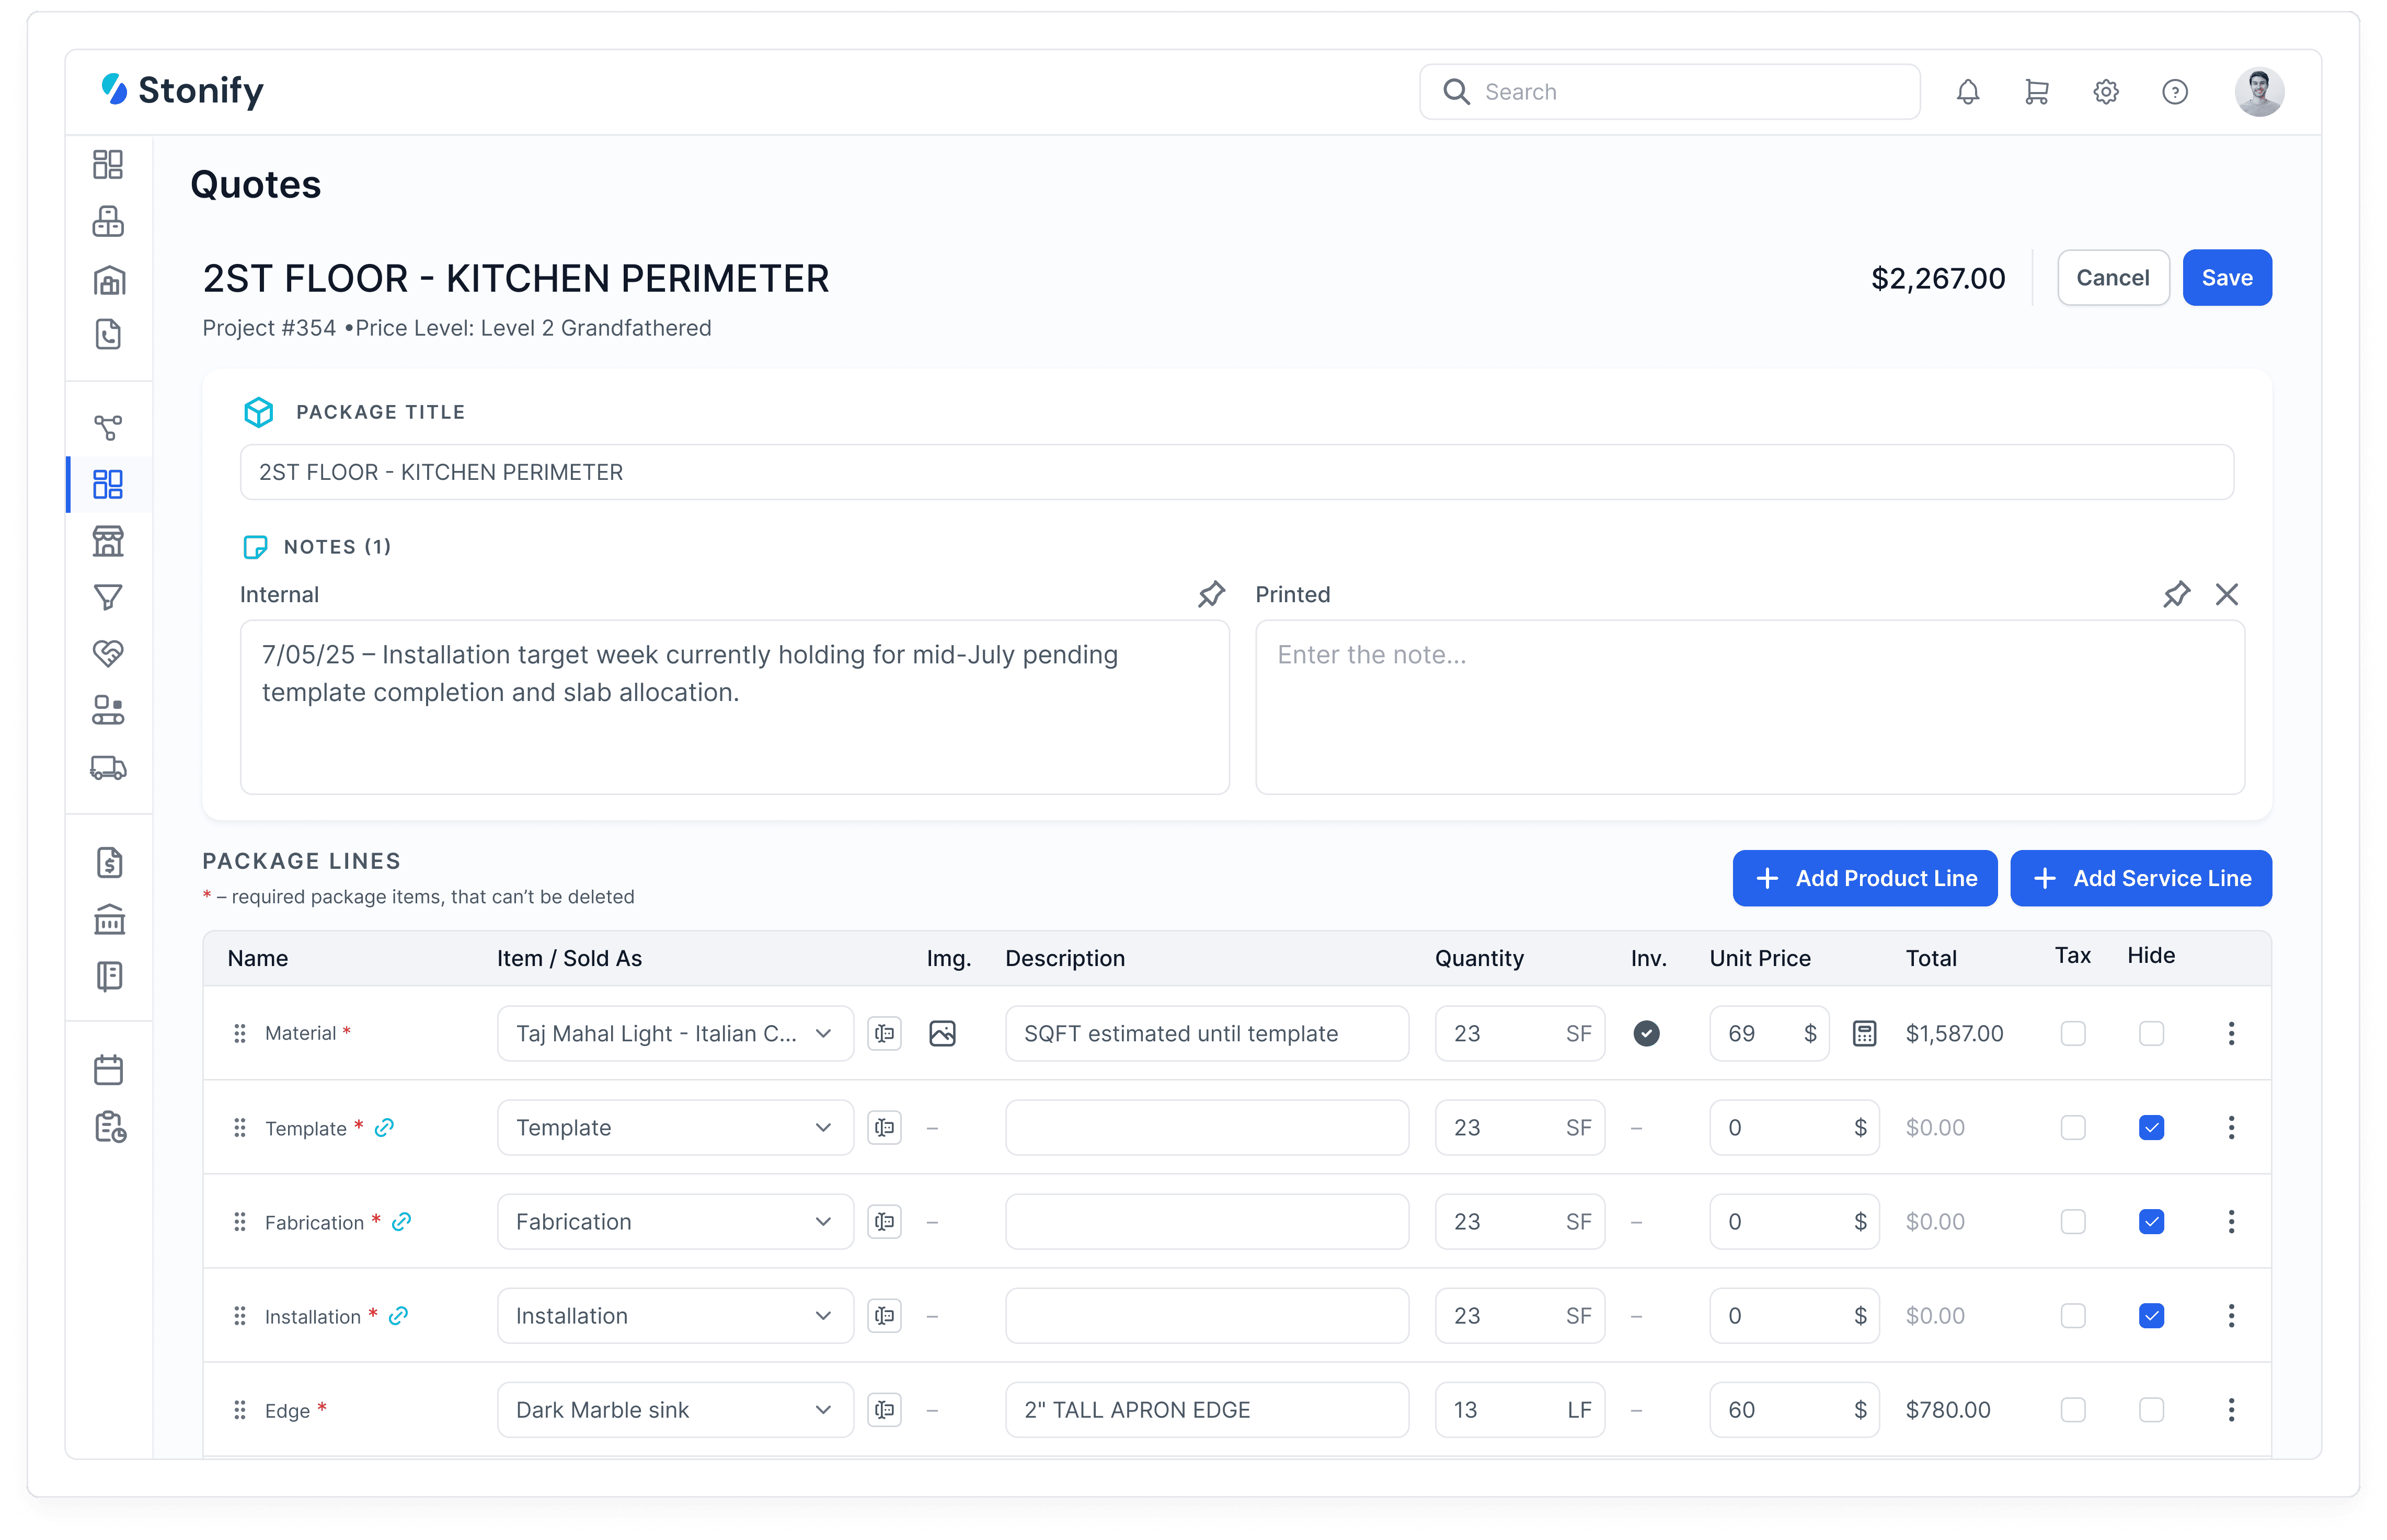This screenshot has width=2387, height=1540.
Task: Click the Add Service Line button
Action: click(x=2141, y=878)
